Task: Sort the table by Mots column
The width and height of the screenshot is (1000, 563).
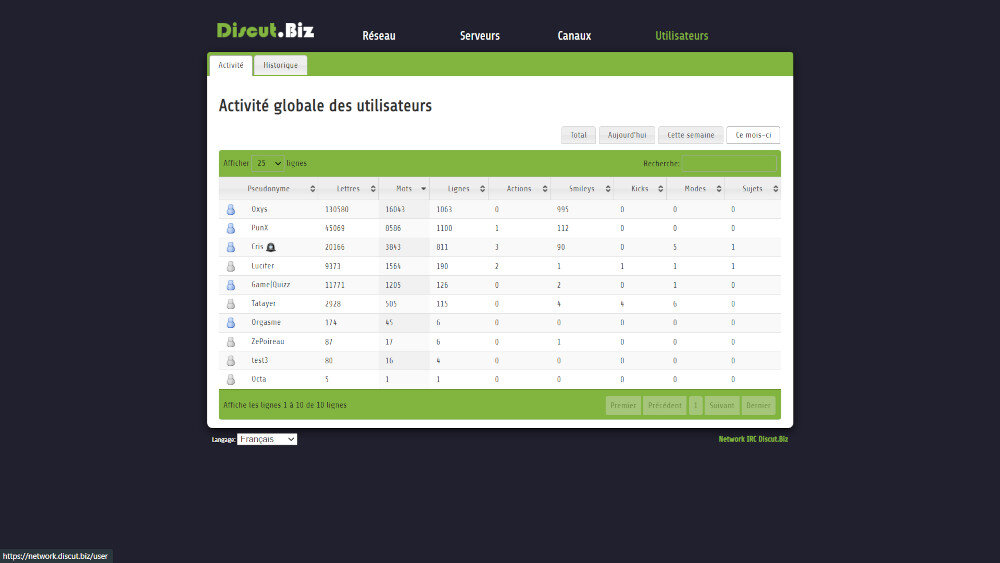Action: pos(405,188)
